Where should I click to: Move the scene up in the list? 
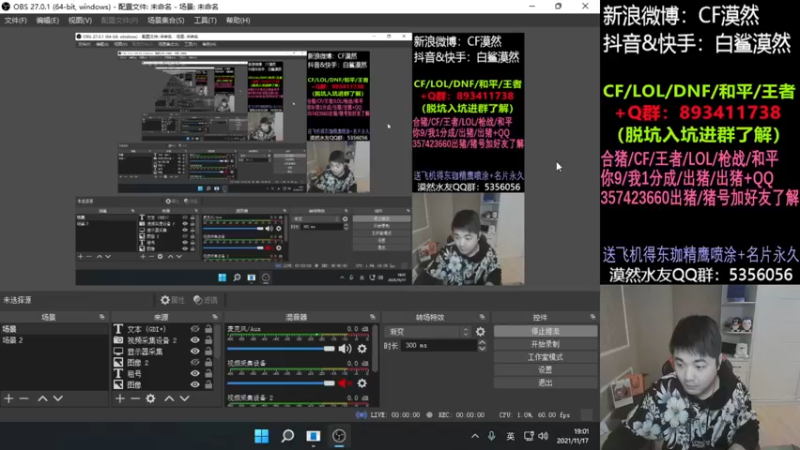point(43,398)
